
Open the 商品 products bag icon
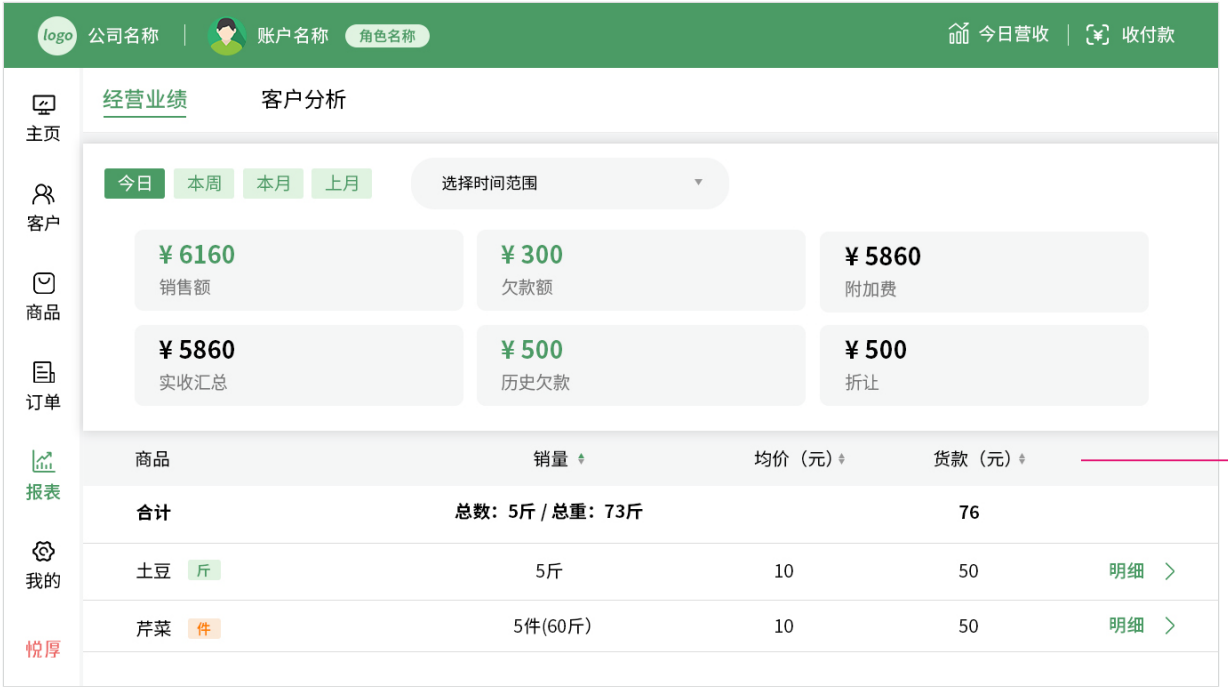click(x=43, y=284)
